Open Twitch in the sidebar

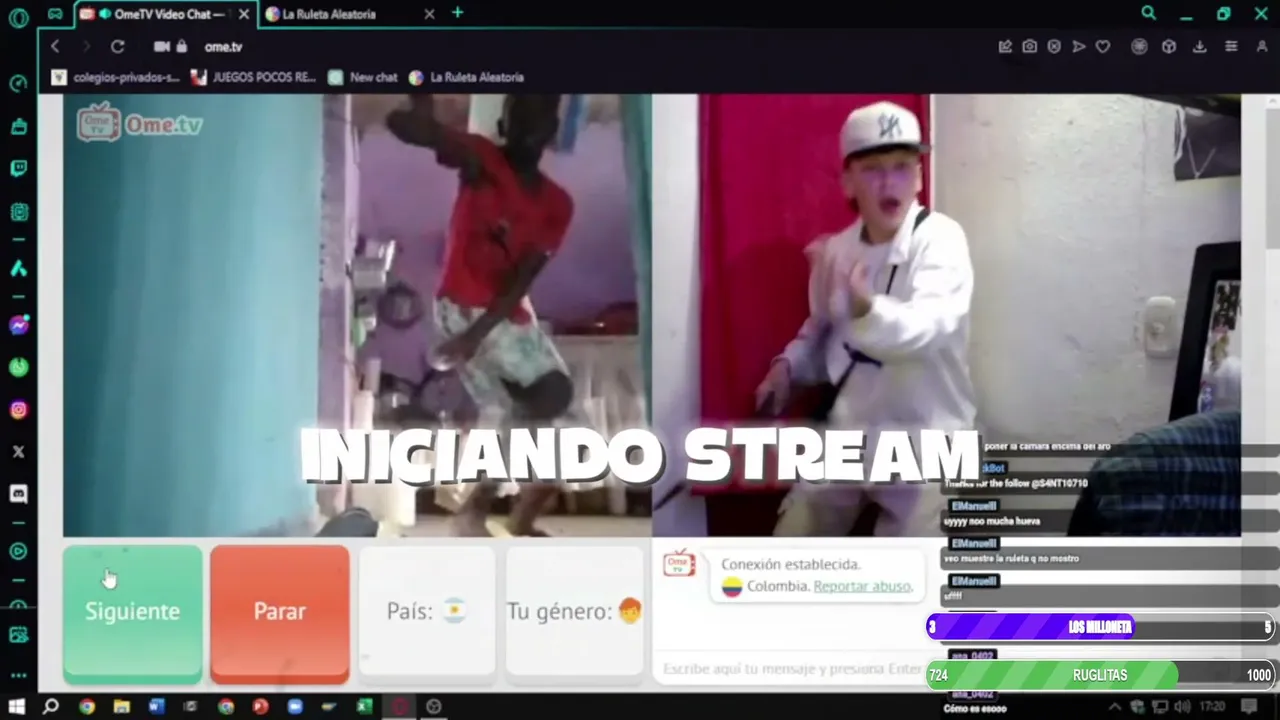click(18, 169)
